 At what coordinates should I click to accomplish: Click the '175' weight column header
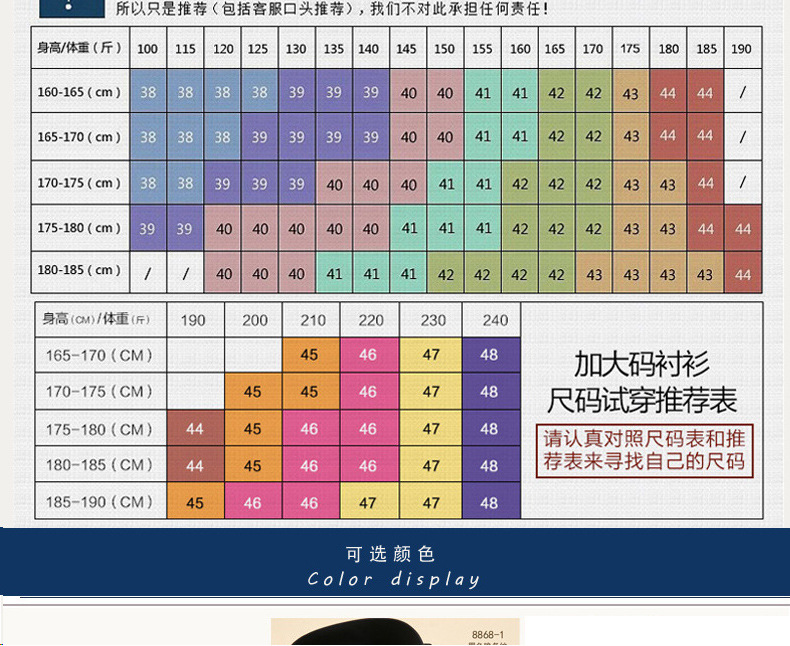(x=630, y=49)
